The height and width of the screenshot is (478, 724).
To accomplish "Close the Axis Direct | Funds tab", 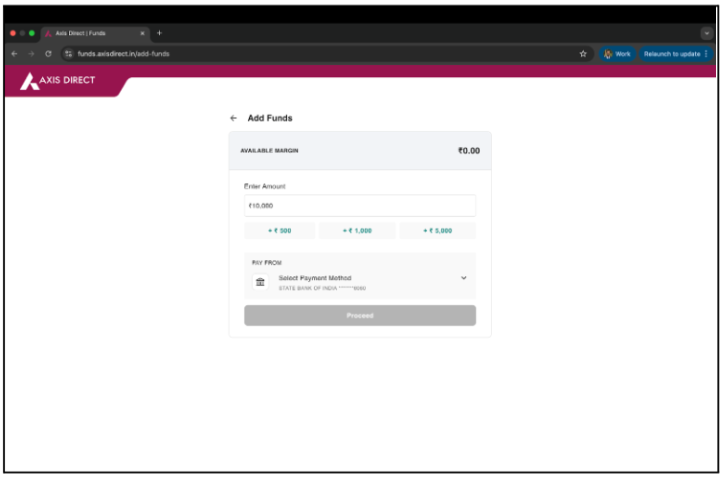I will (x=142, y=33).
